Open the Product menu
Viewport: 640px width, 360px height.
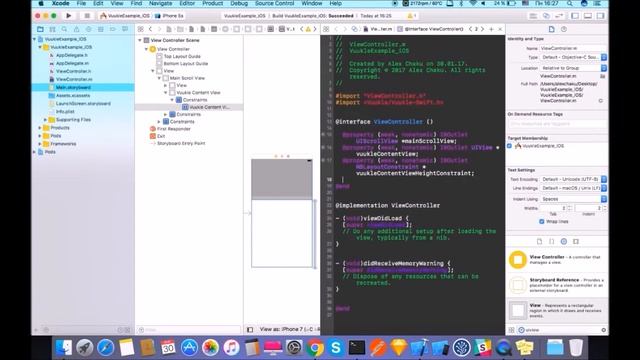click(213, 3)
